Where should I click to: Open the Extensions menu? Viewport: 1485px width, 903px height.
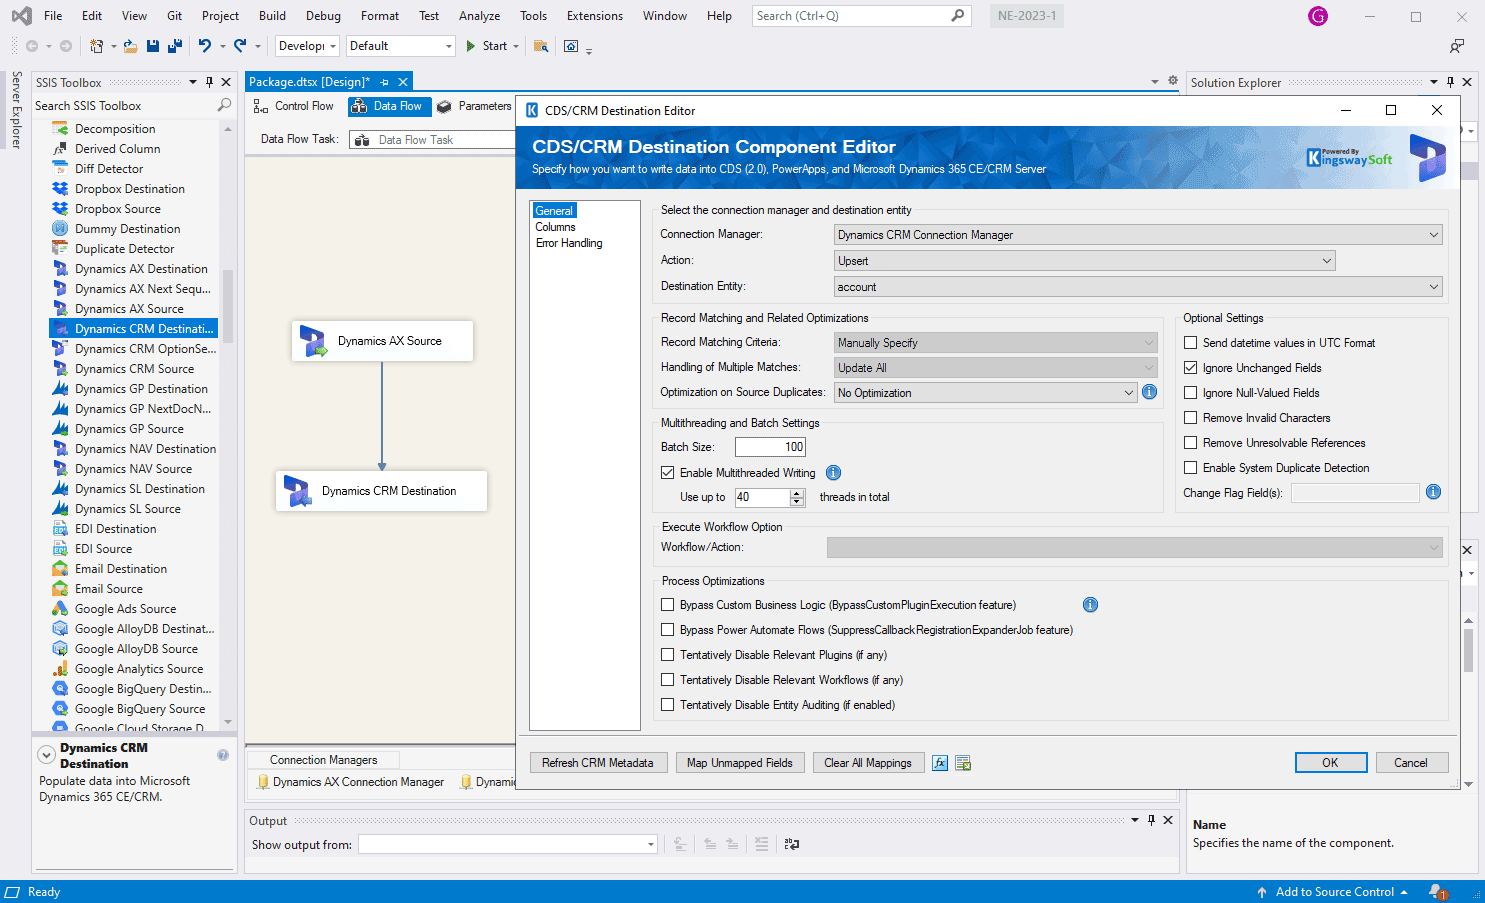click(x=594, y=16)
